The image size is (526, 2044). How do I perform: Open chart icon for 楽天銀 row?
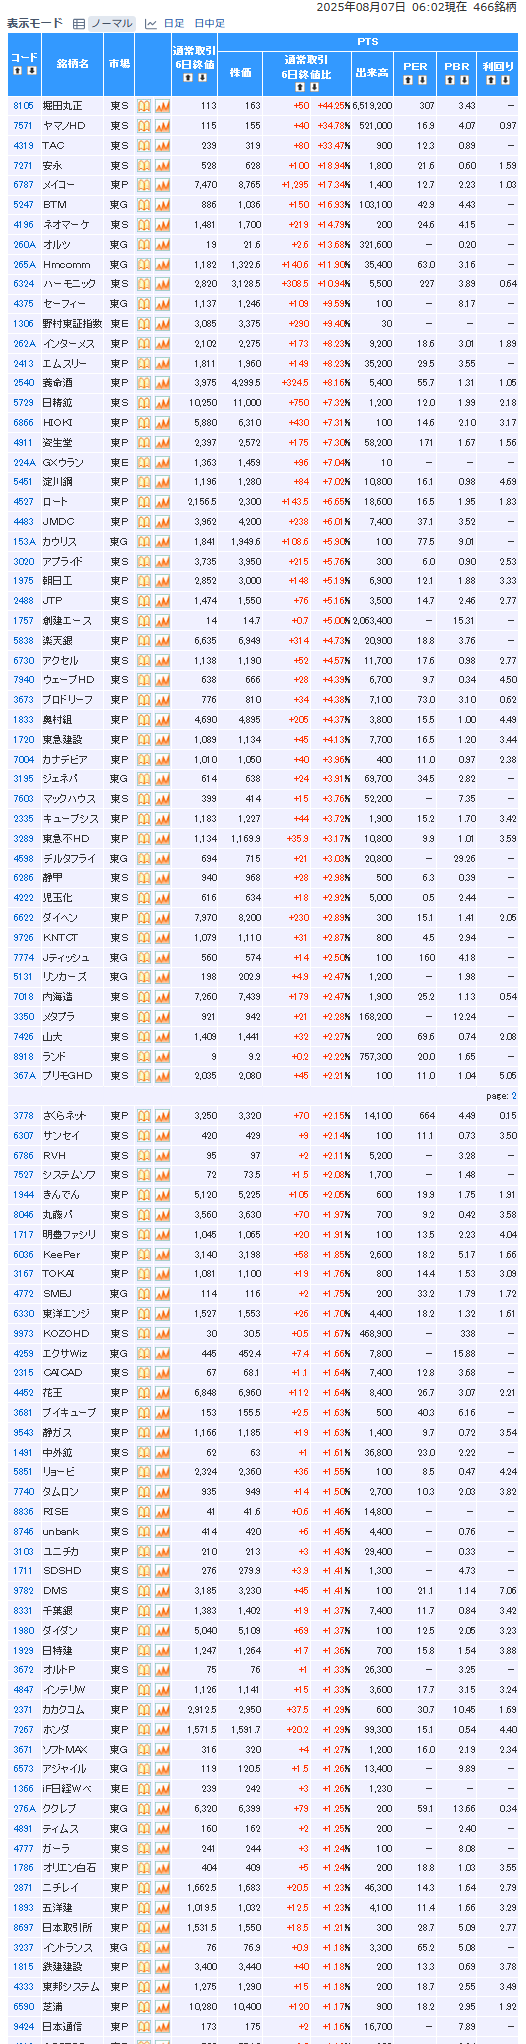click(162, 640)
